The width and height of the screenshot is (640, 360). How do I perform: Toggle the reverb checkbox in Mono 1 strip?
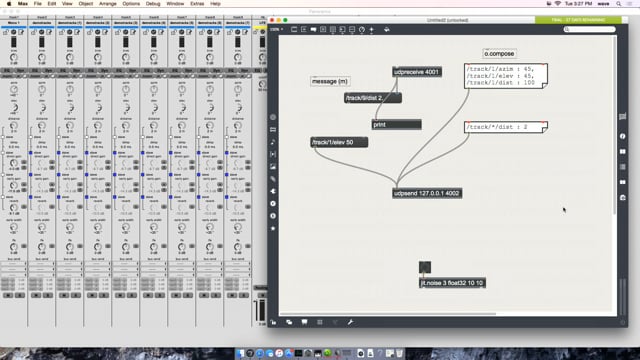click(3, 197)
